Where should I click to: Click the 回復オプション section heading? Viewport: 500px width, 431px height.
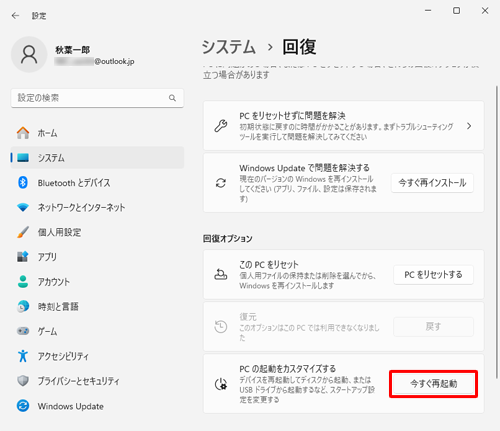point(228,239)
